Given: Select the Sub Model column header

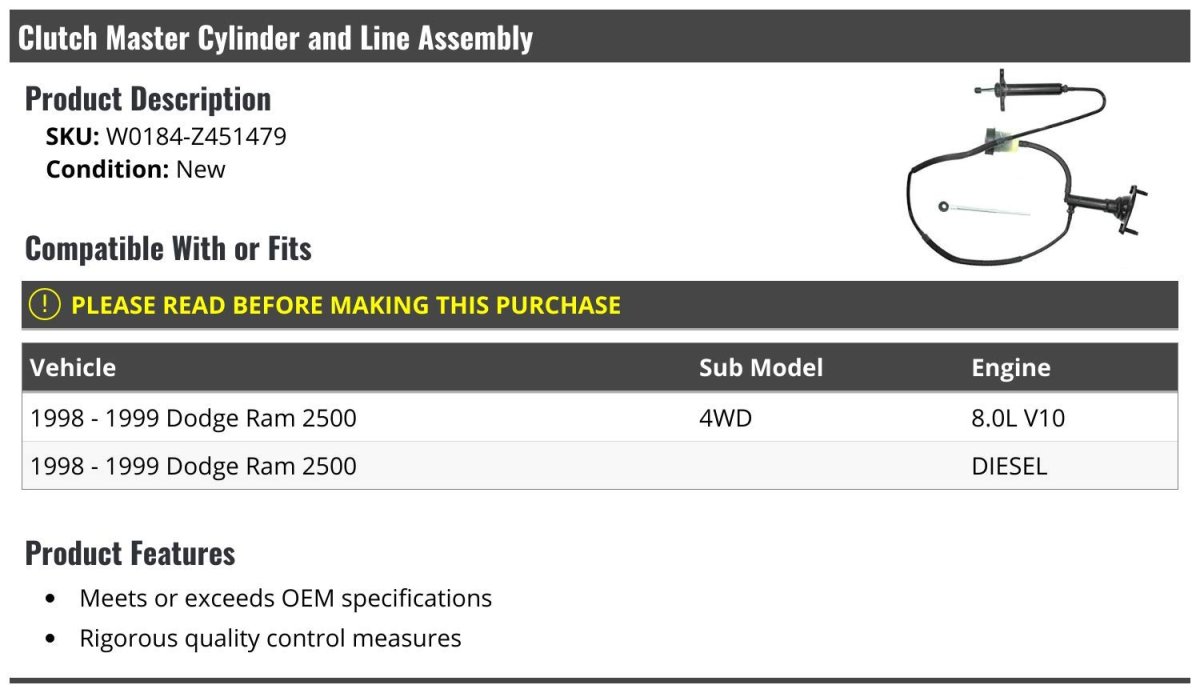Looking at the screenshot, I should [x=761, y=367].
